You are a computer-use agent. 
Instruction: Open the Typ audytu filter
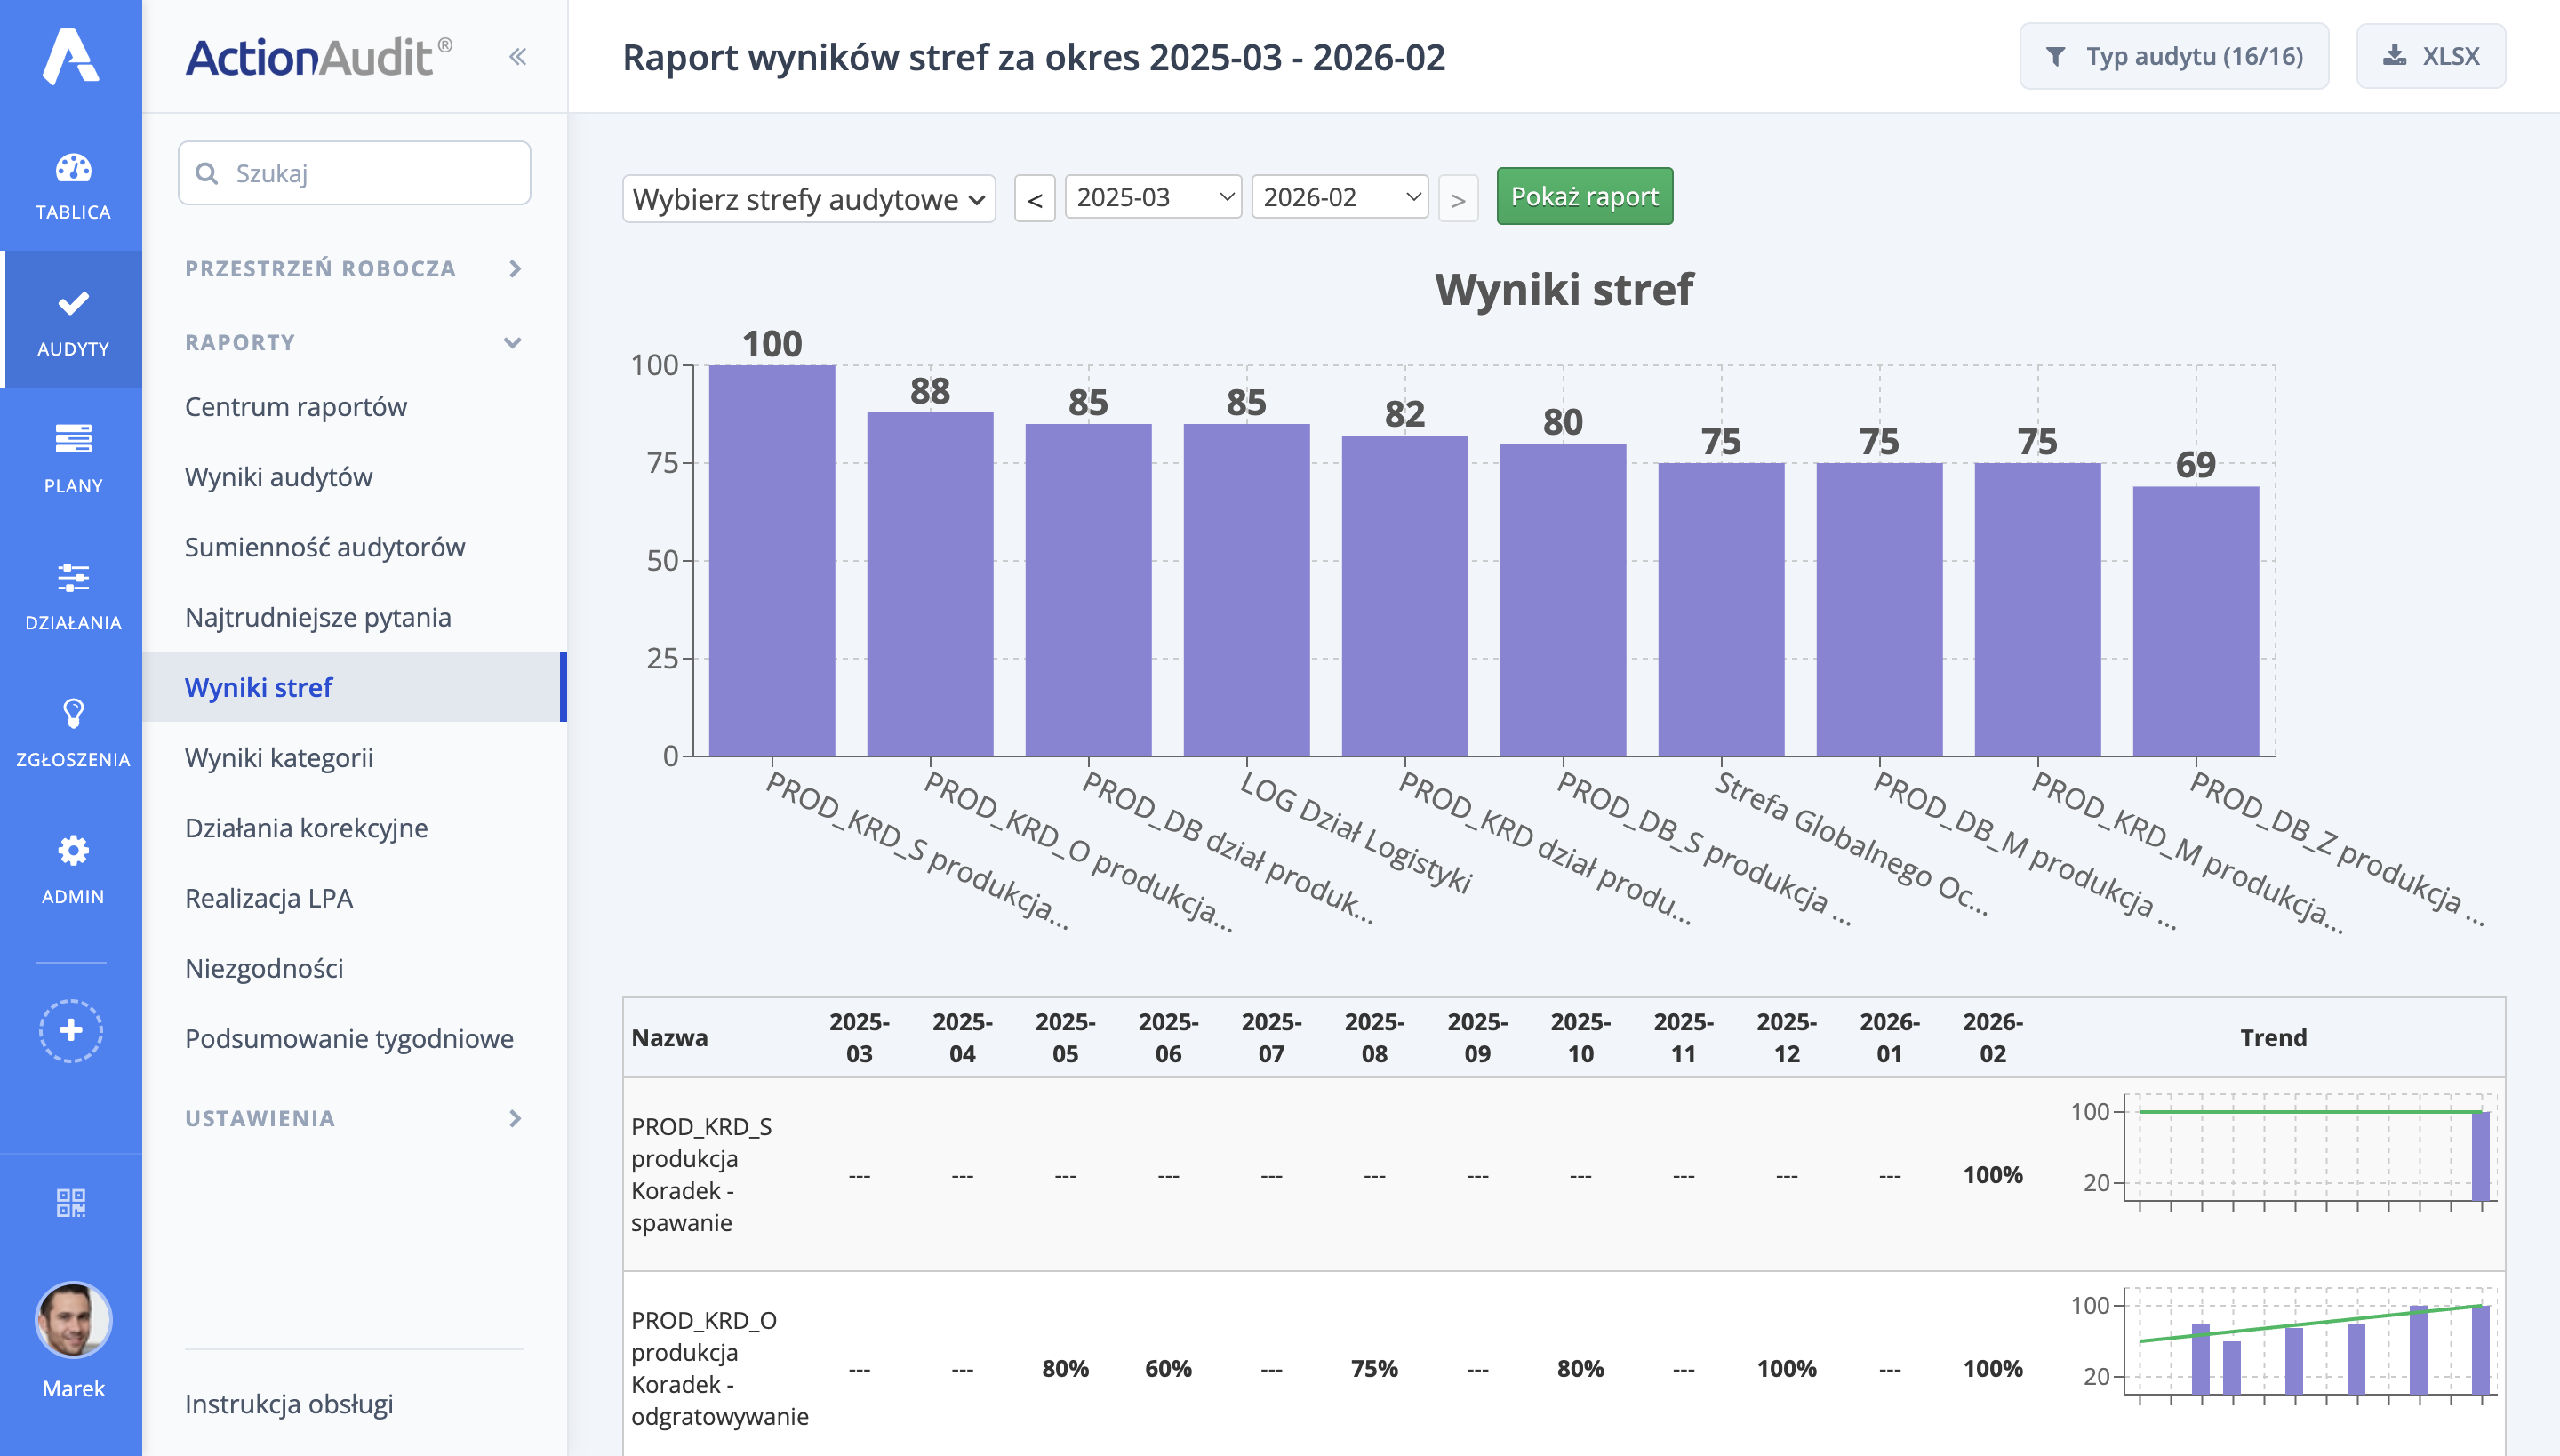(2174, 56)
